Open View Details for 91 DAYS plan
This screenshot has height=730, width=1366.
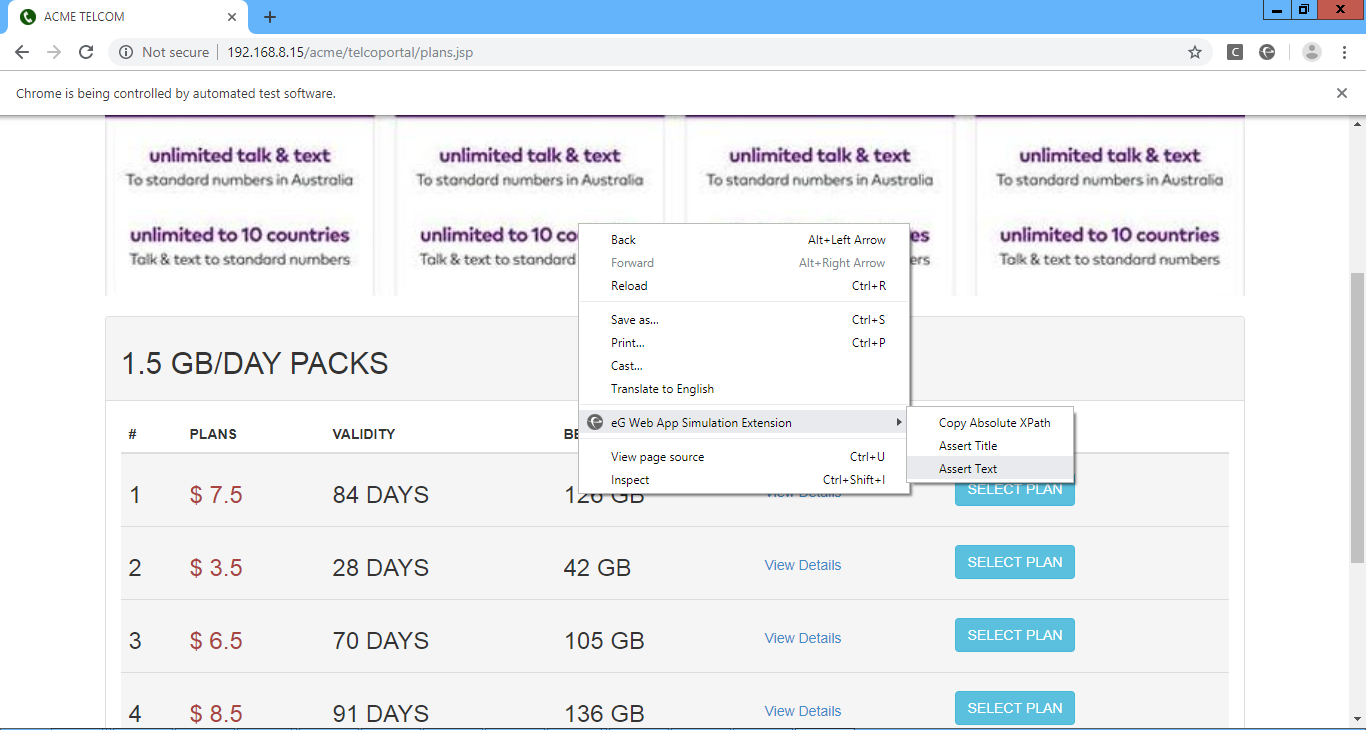[x=803, y=711]
